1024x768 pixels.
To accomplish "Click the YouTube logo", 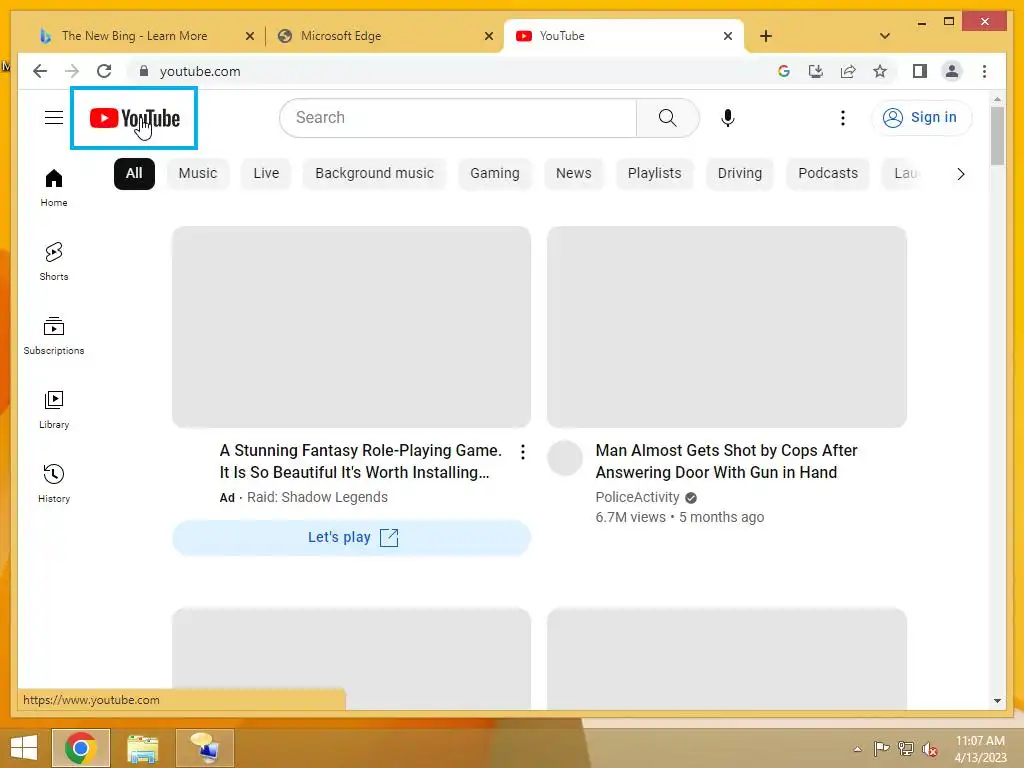I will point(135,118).
